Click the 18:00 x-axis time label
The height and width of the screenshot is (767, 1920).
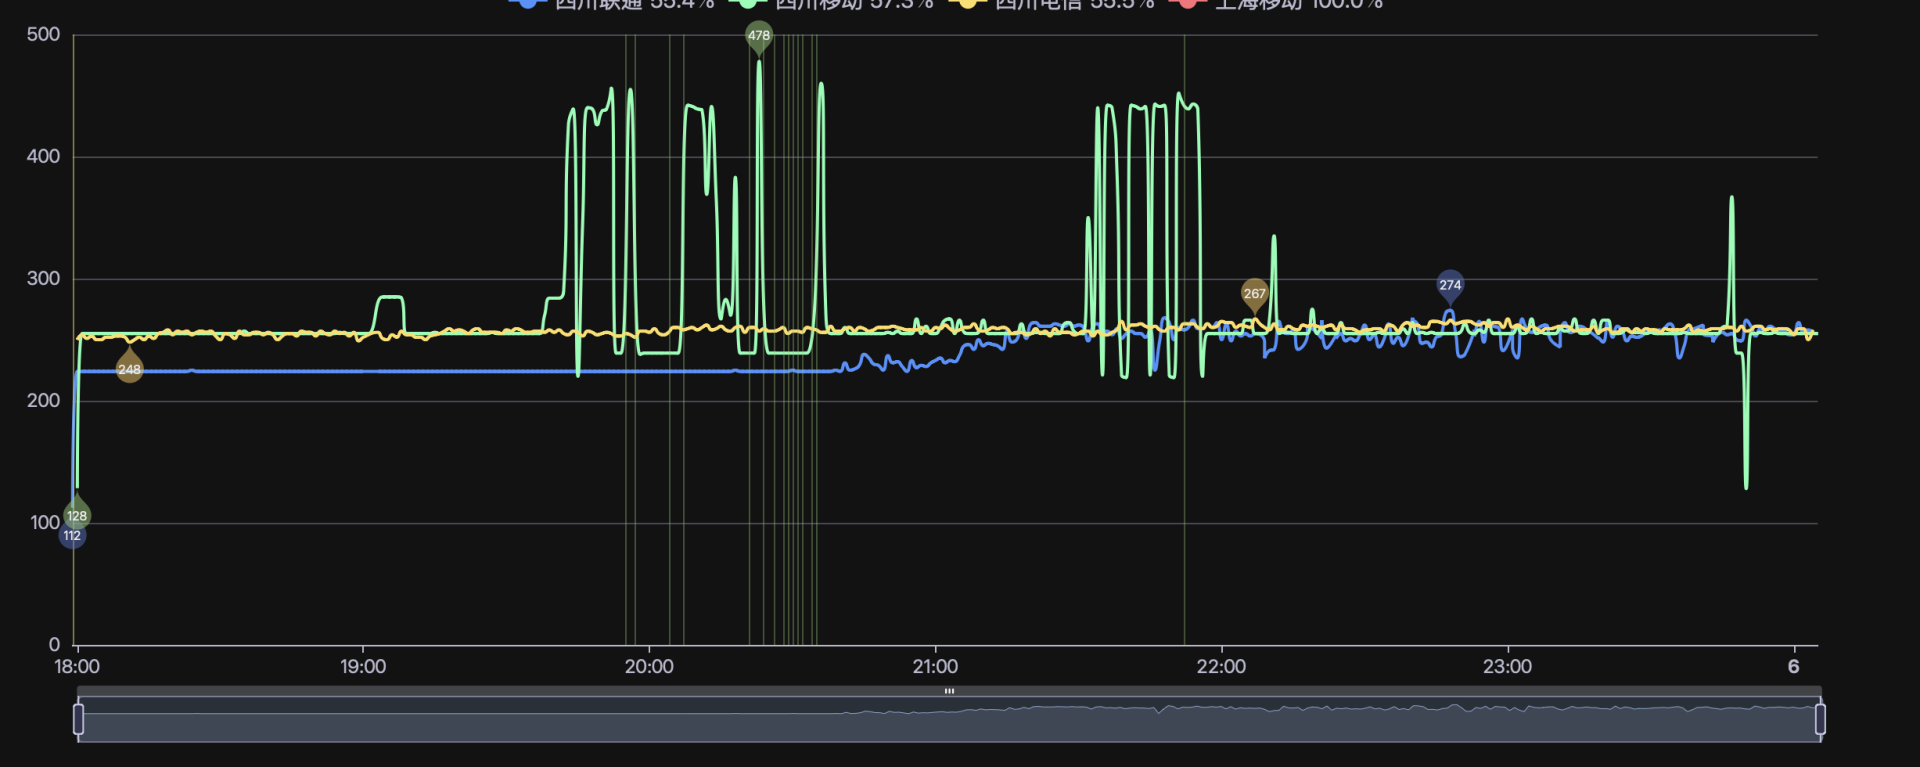77,667
